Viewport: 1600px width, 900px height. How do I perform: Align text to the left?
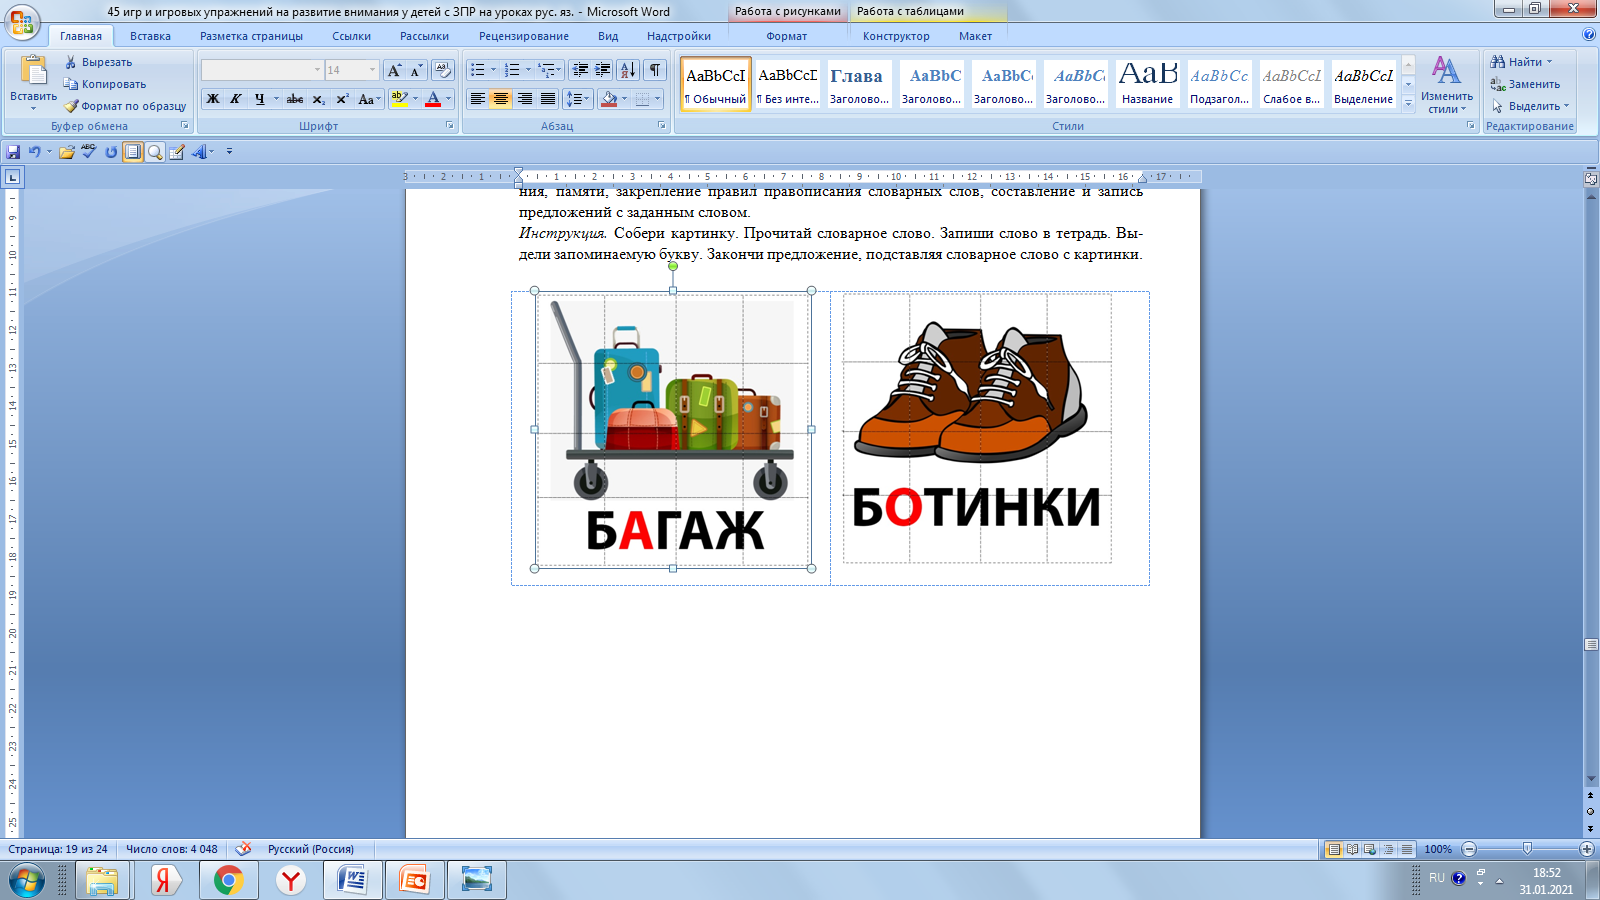point(478,99)
